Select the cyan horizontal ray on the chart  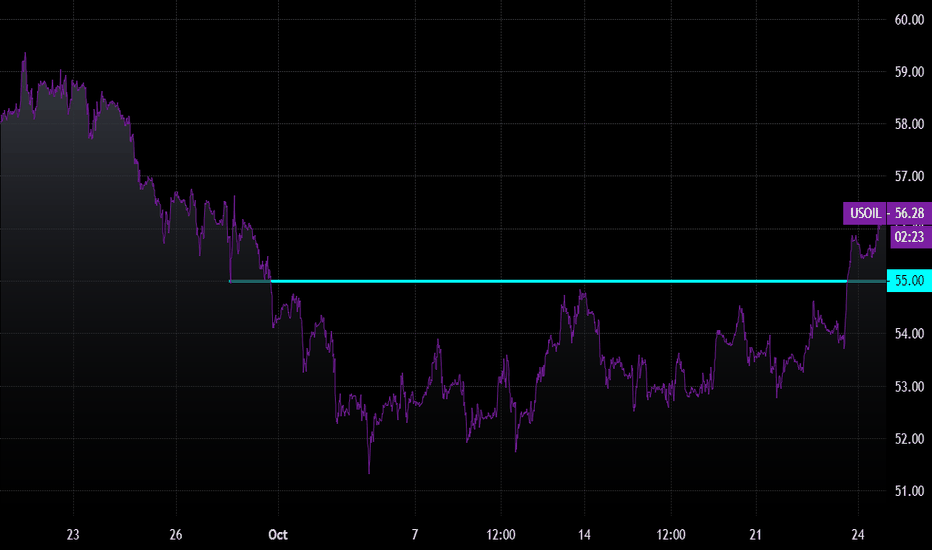(558, 281)
